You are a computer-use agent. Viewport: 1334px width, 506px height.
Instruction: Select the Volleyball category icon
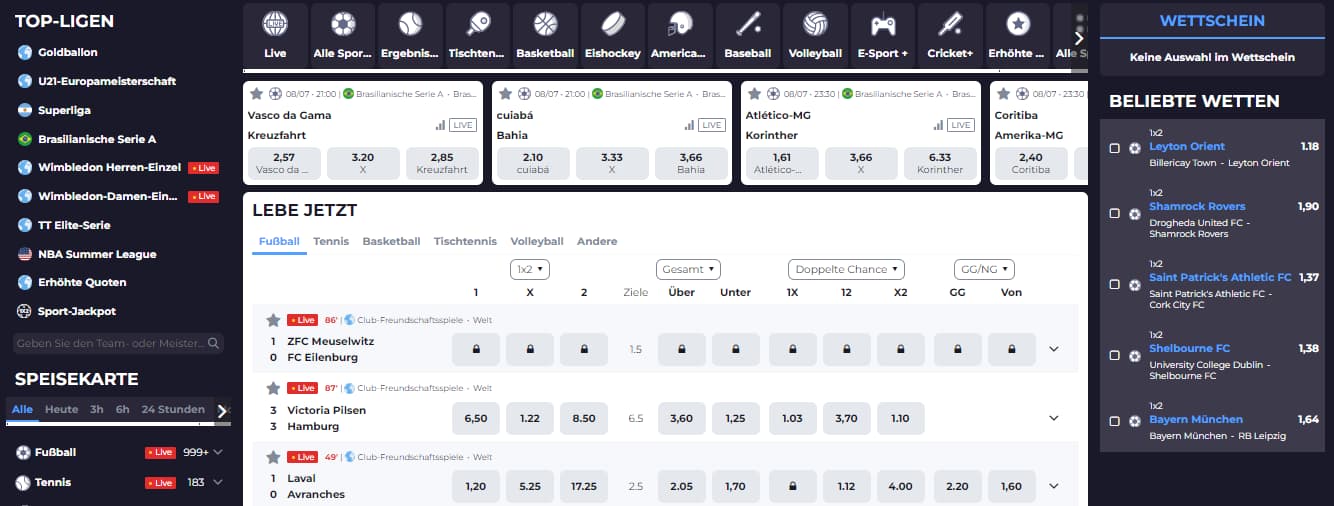(815, 24)
